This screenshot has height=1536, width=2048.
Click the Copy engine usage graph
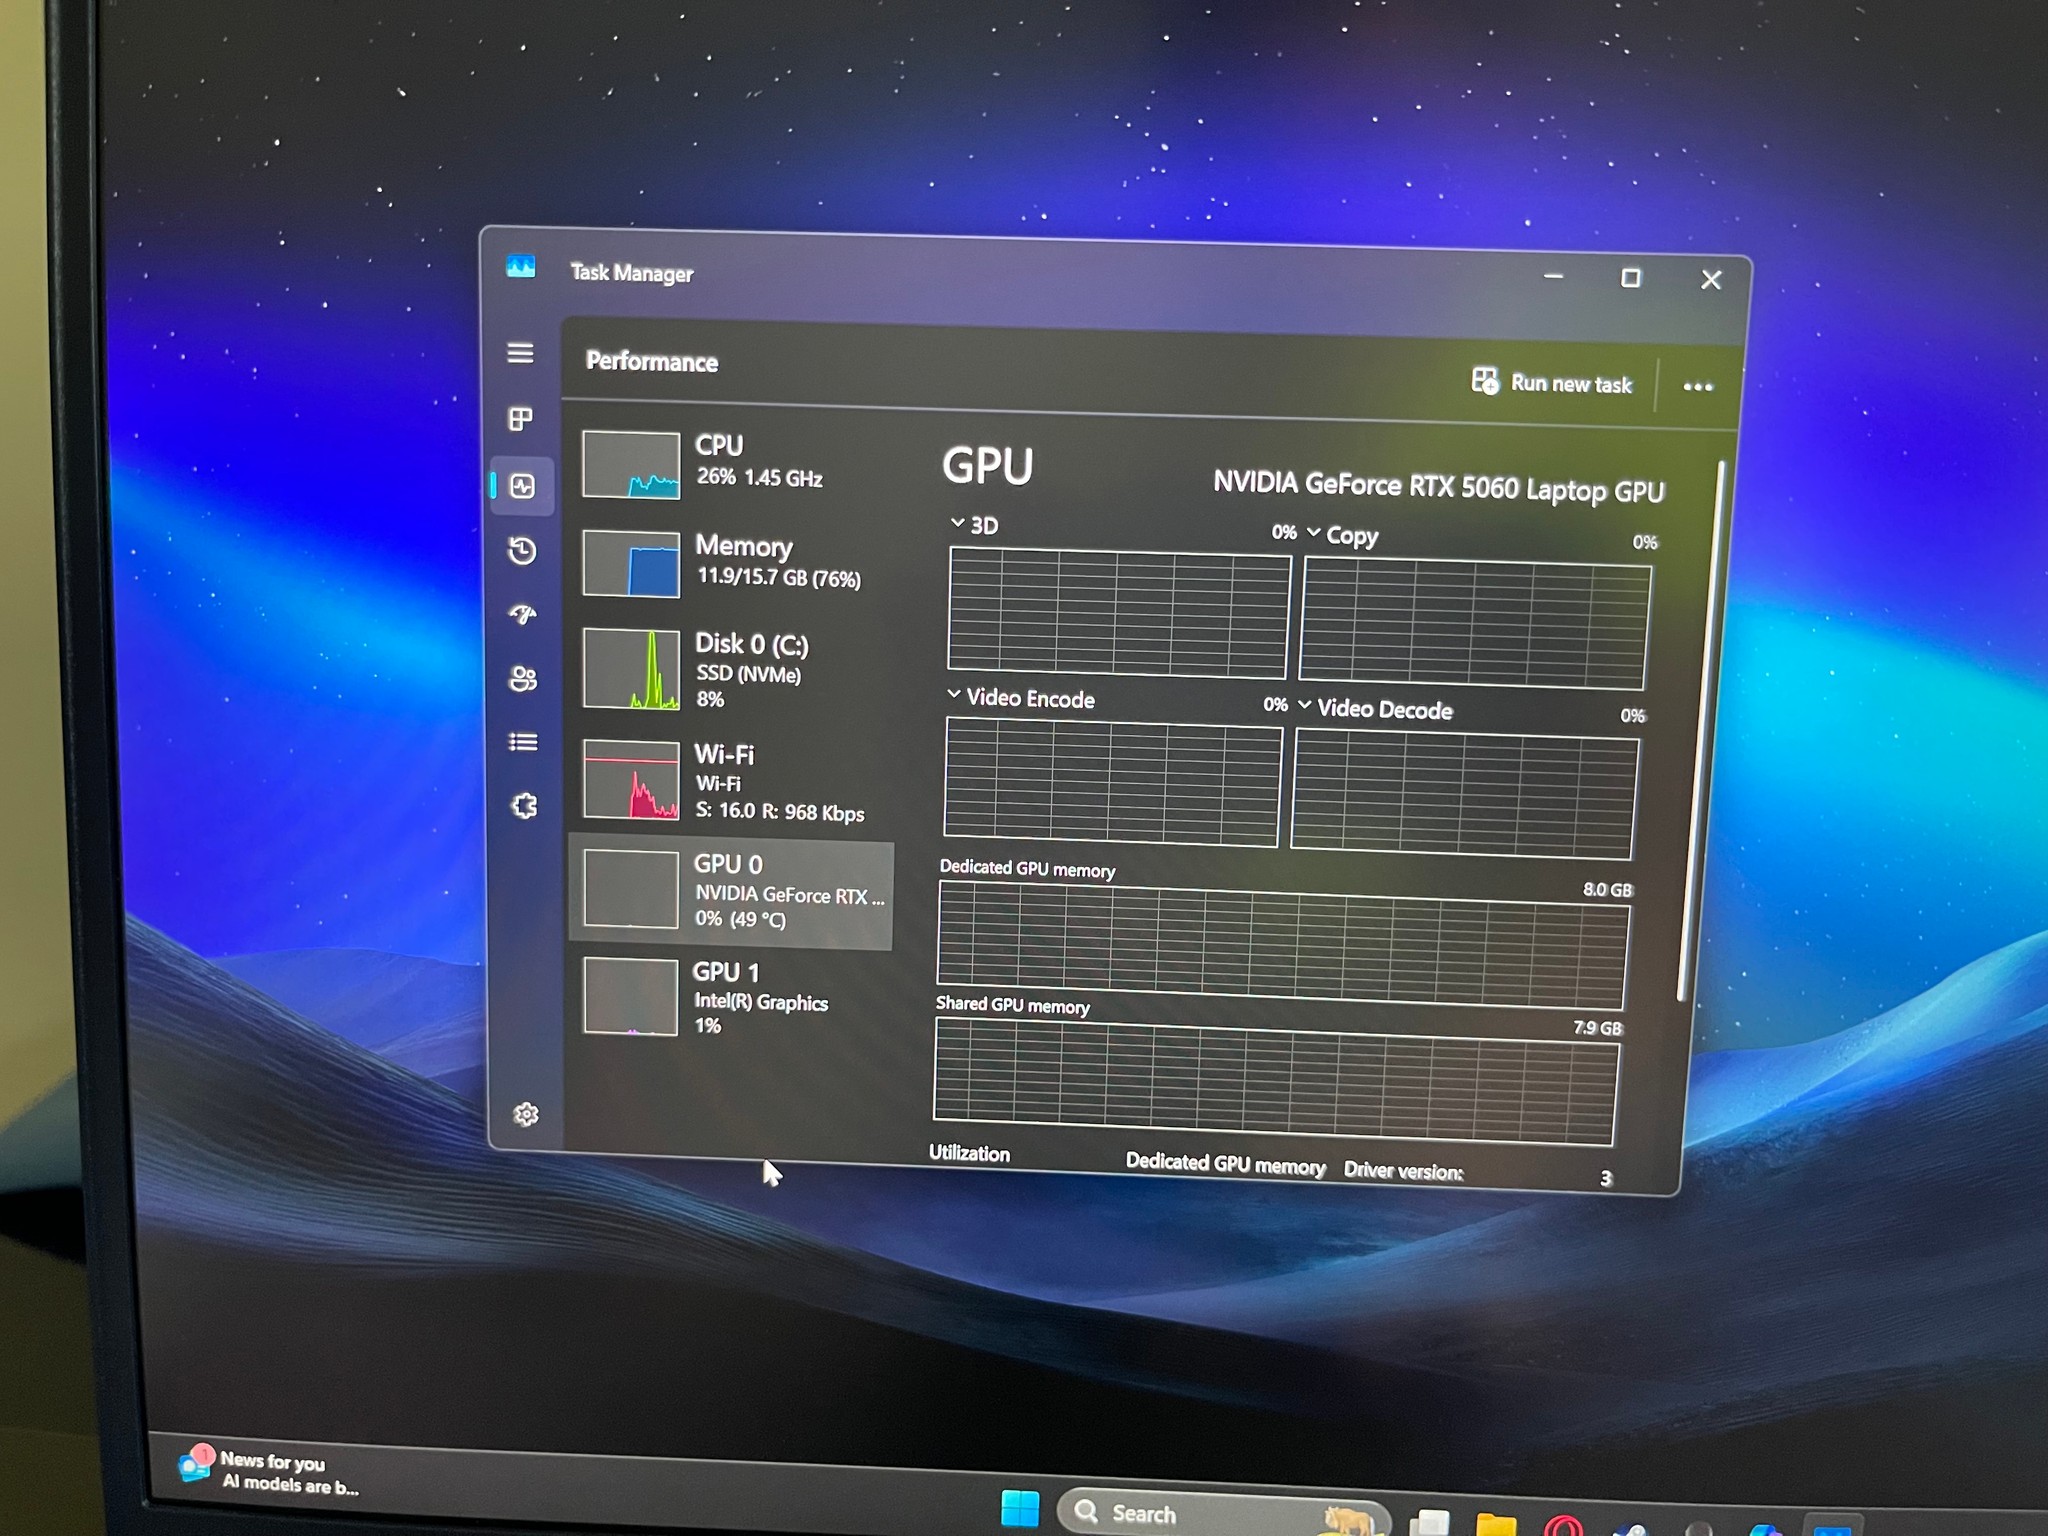click(x=1475, y=623)
